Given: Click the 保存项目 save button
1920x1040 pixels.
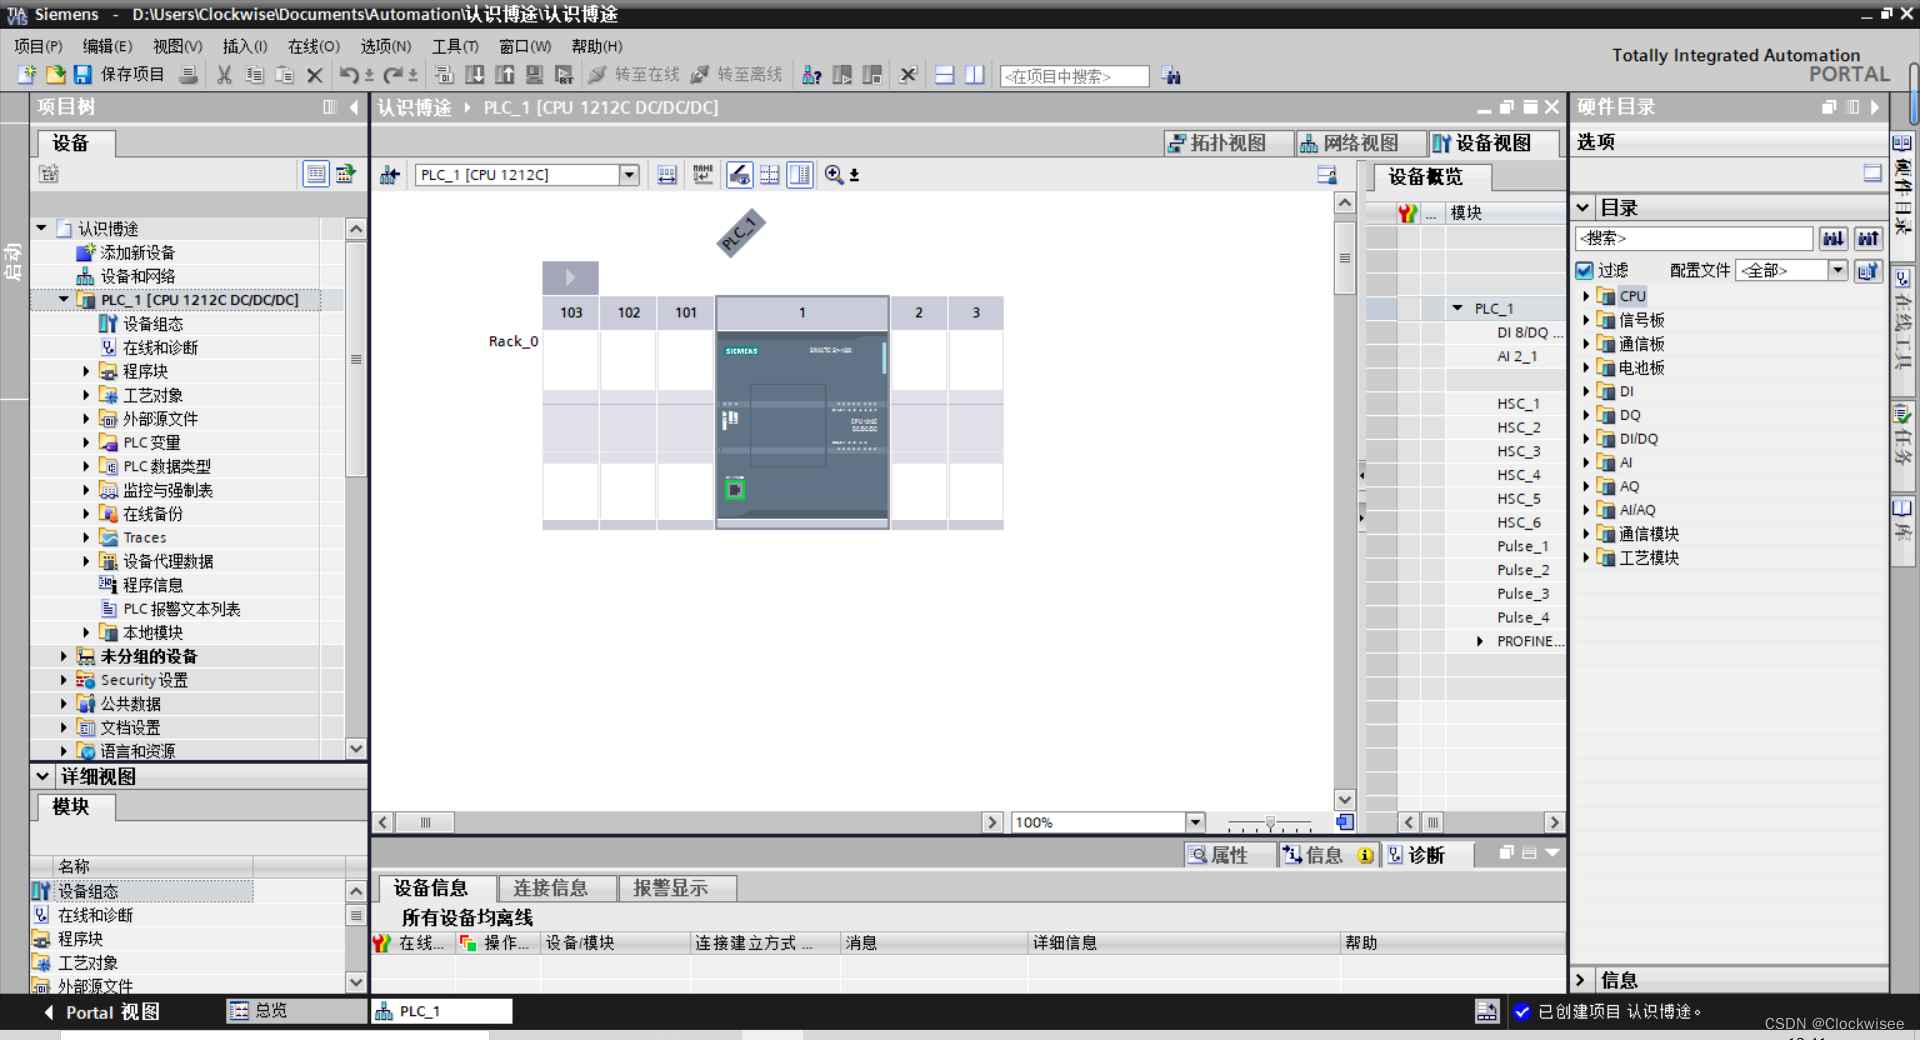Looking at the screenshot, I should [x=119, y=75].
